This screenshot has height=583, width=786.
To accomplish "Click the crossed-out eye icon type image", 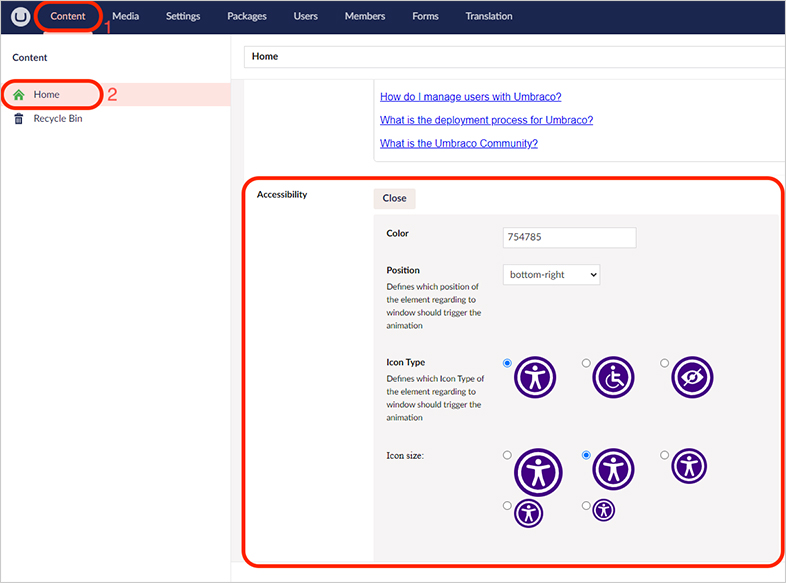I will coord(692,377).
